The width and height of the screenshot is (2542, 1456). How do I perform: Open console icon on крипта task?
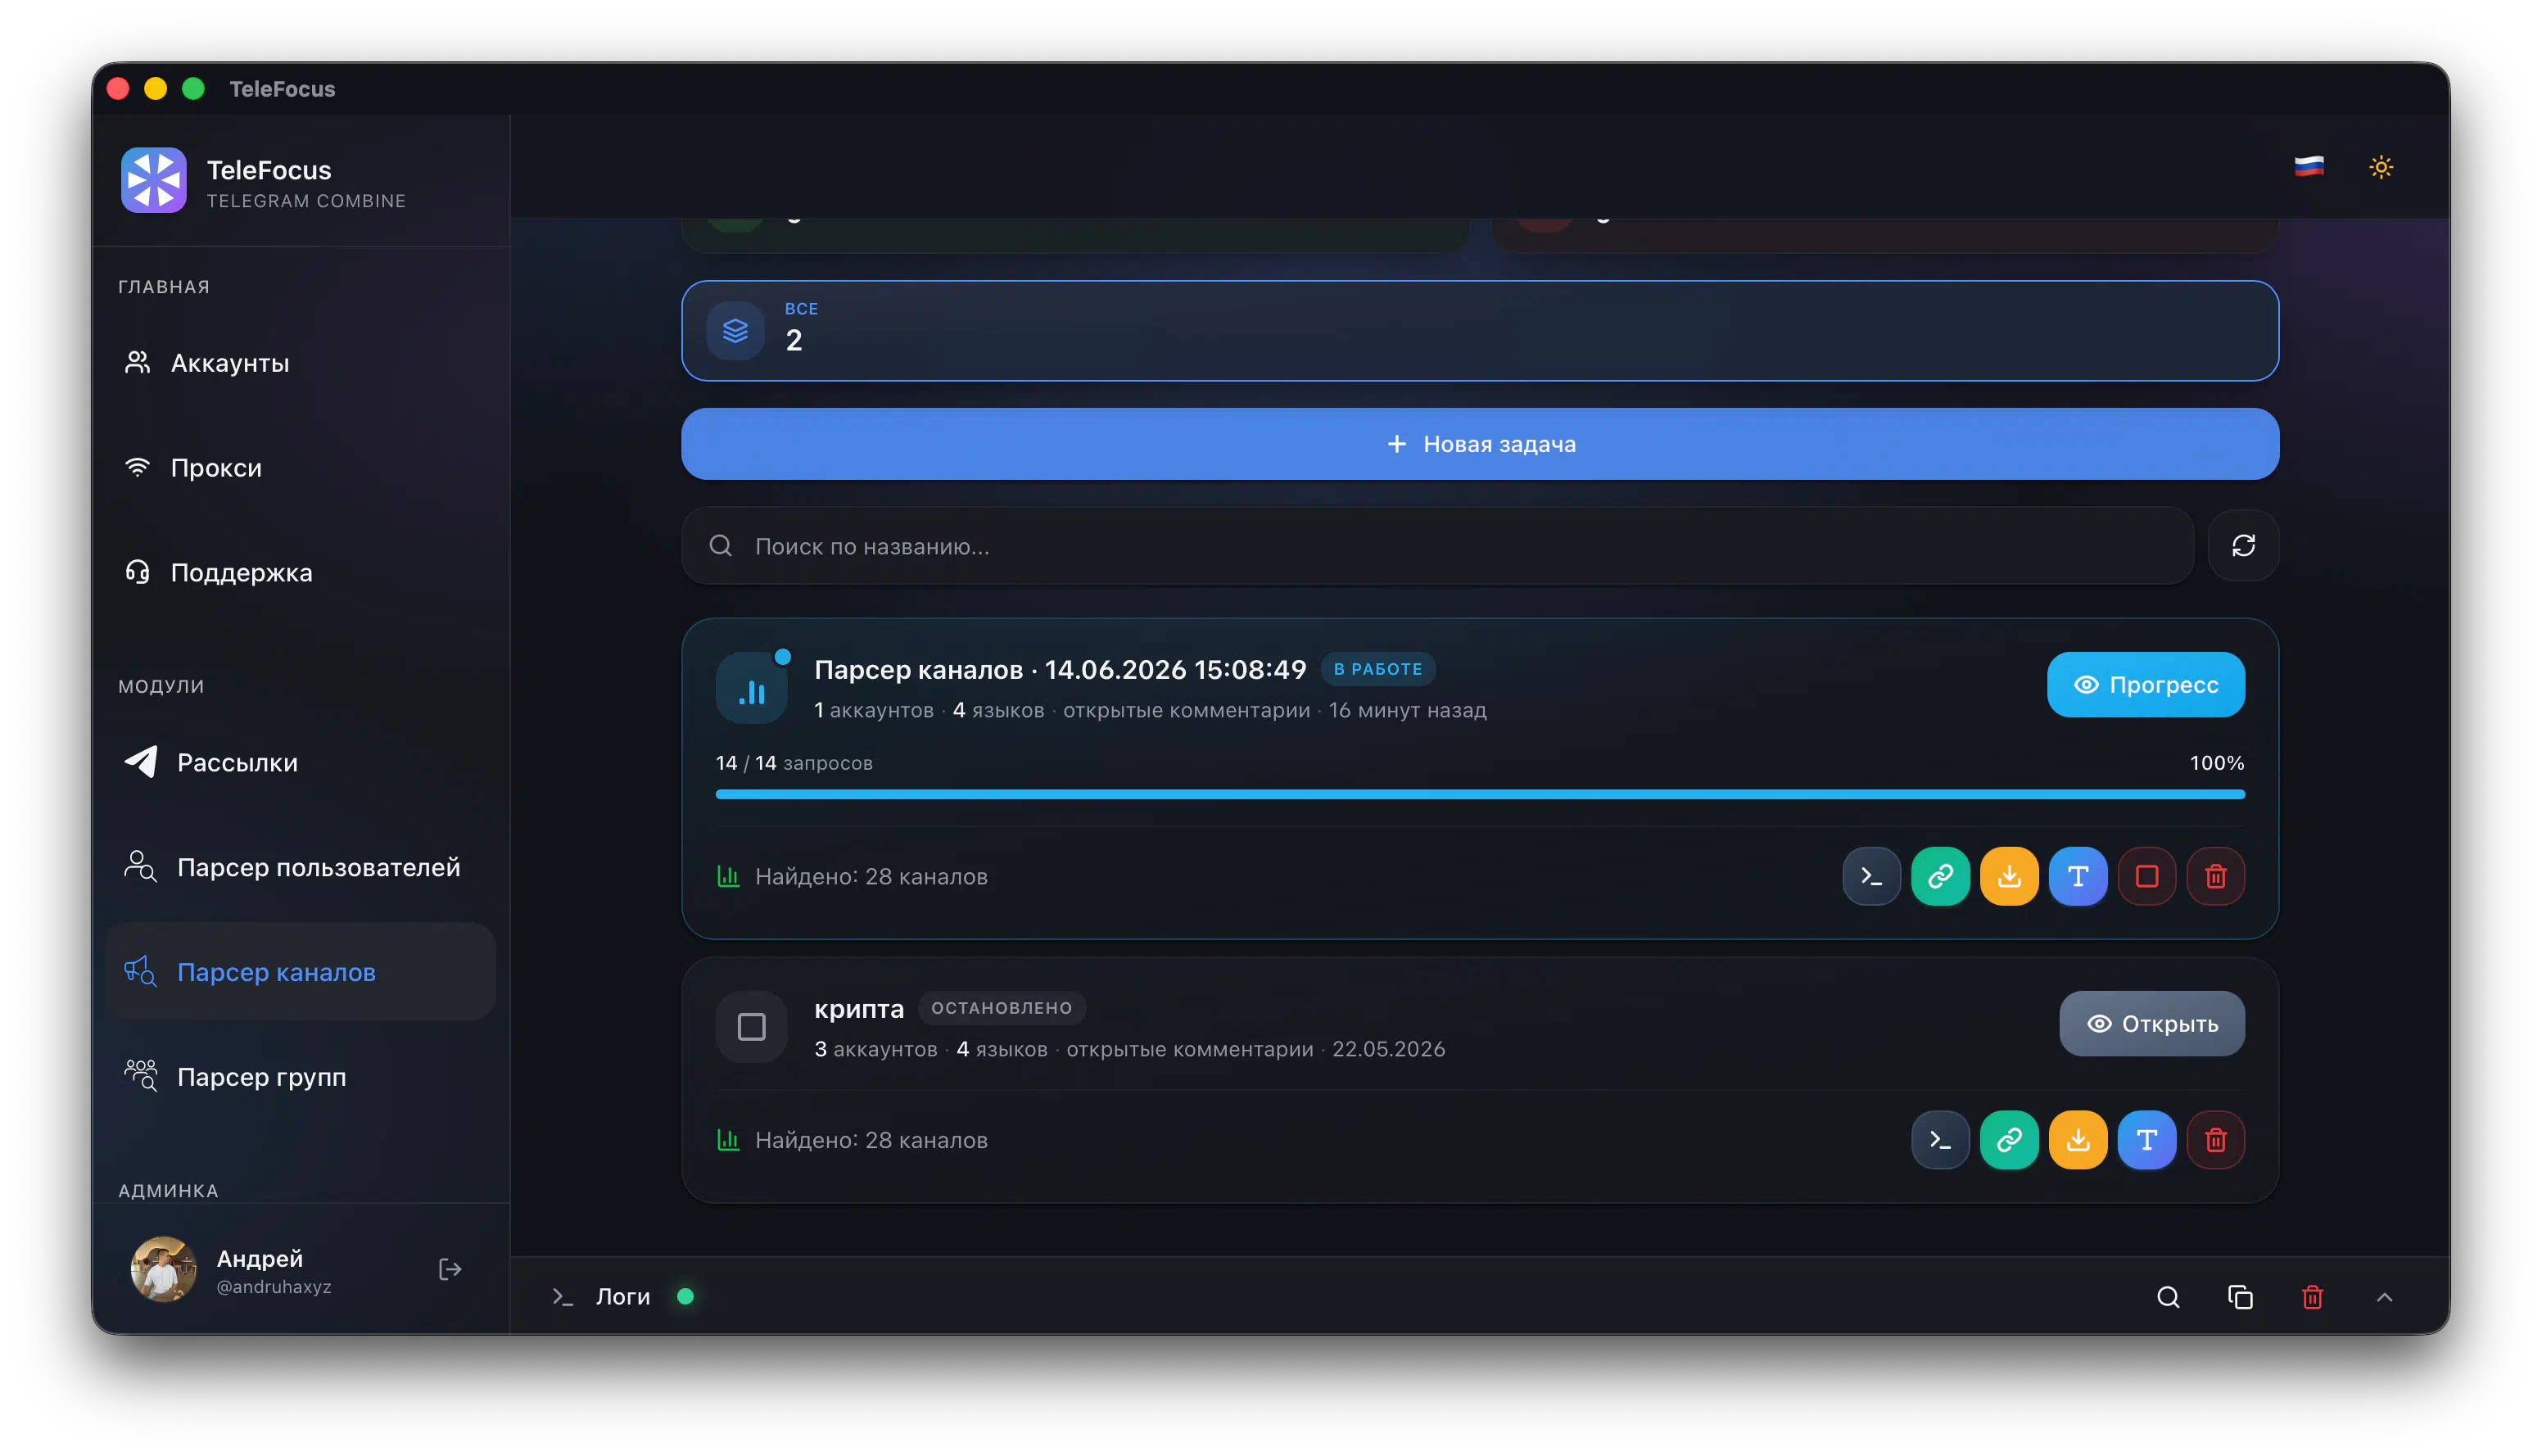[1940, 1140]
